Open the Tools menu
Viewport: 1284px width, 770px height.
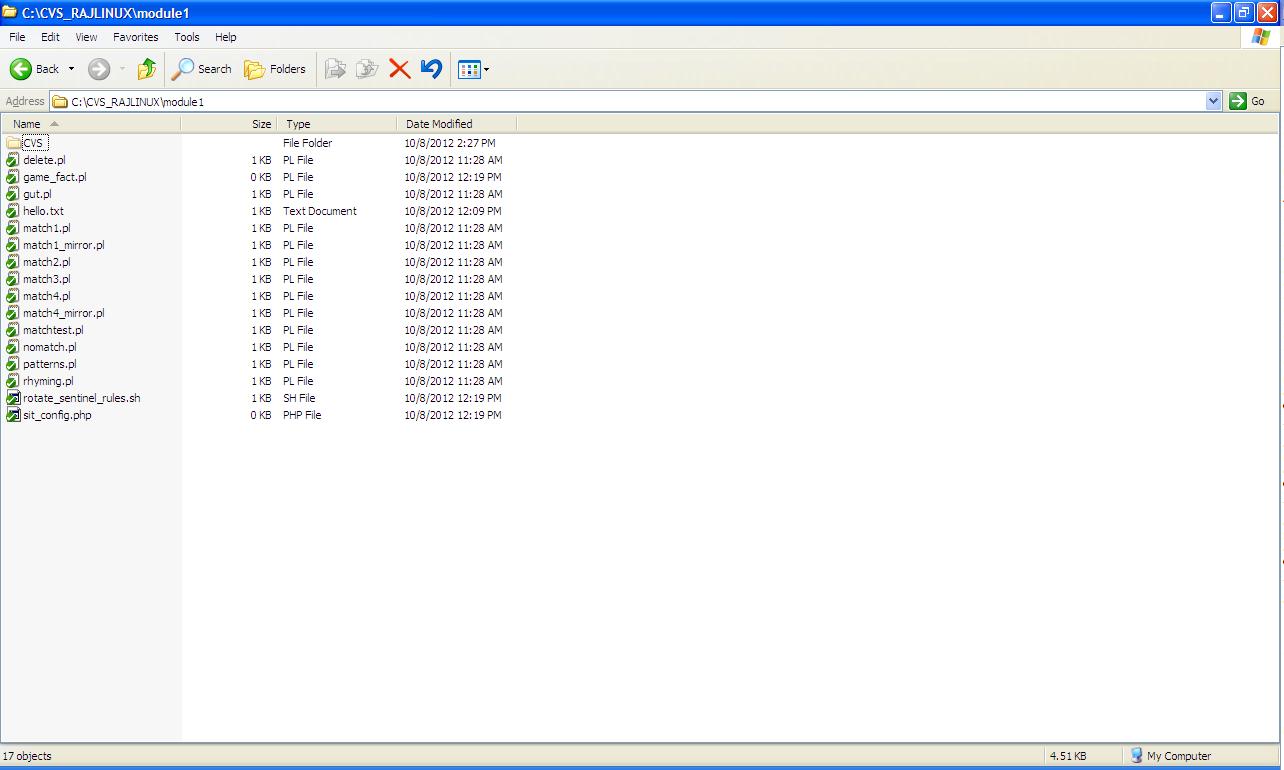186,37
